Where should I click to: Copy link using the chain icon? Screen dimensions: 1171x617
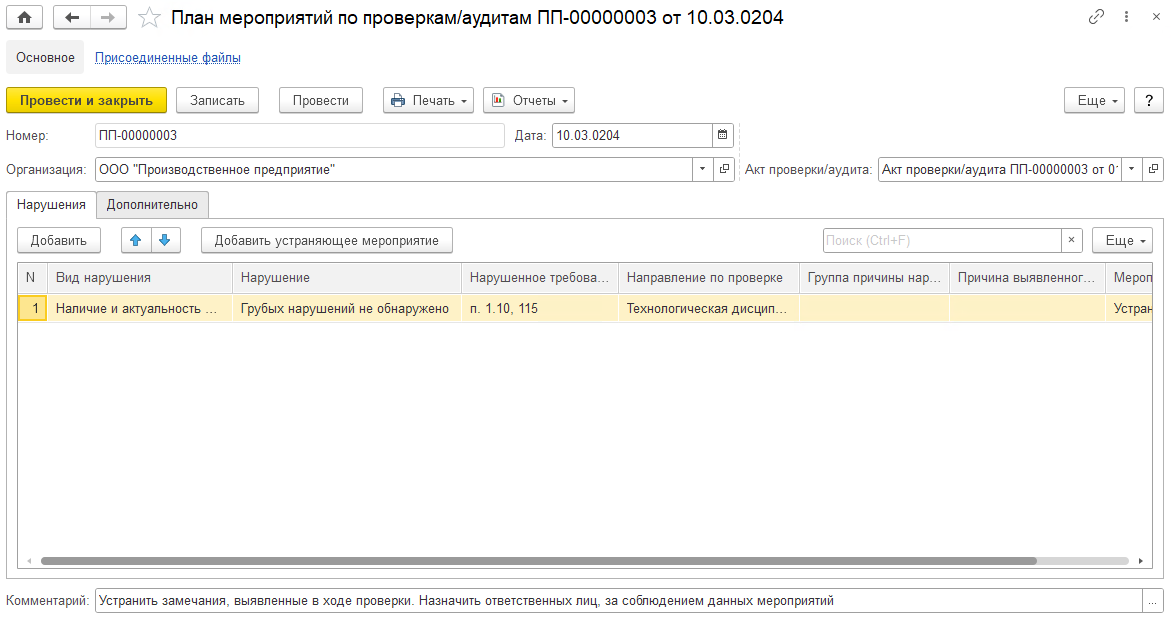(x=1097, y=18)
